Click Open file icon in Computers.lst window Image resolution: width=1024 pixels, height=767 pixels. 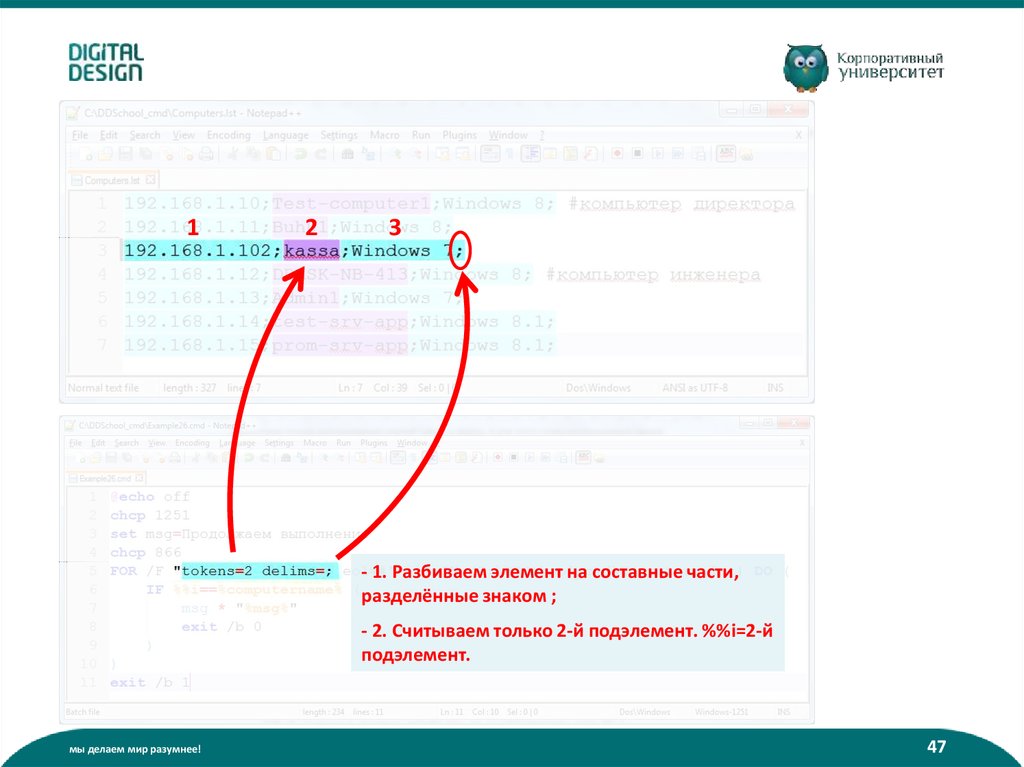click(x=106, y=154)
